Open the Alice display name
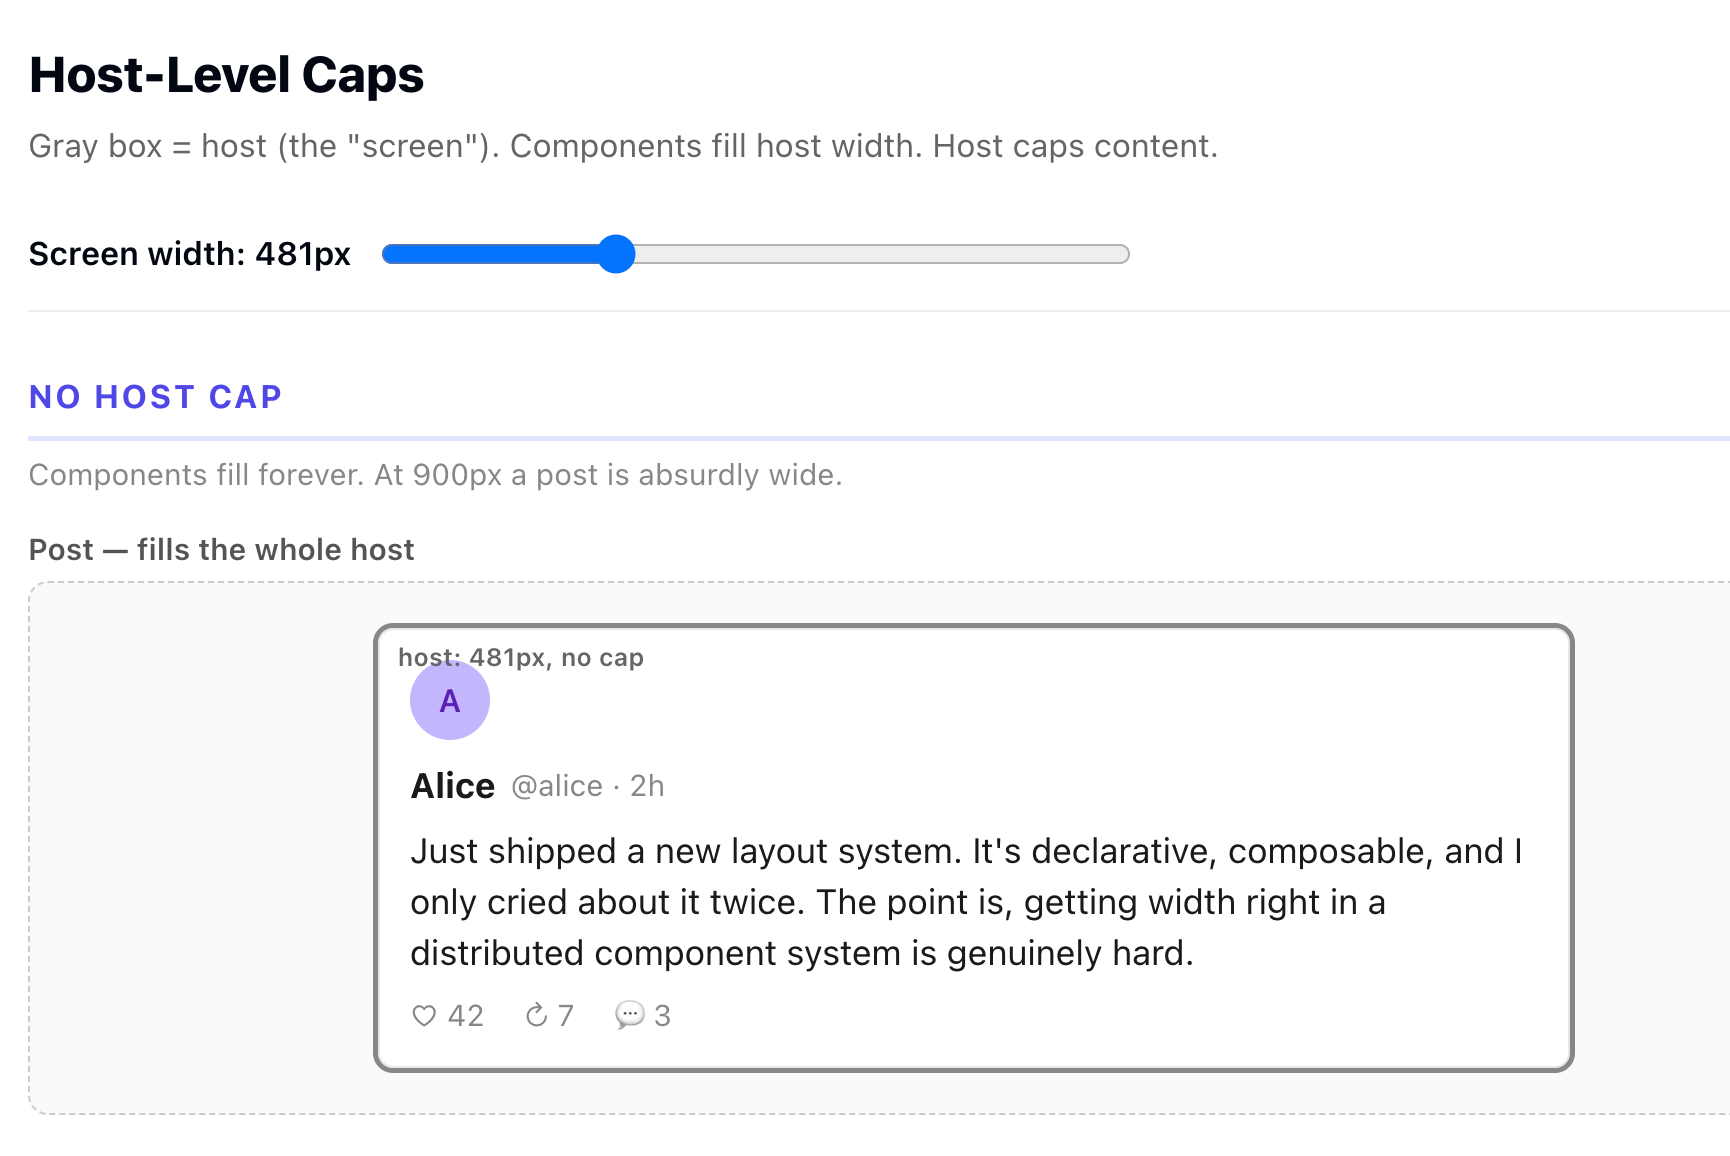Viewport: 1730px width, 1156px height. [453, 786]
